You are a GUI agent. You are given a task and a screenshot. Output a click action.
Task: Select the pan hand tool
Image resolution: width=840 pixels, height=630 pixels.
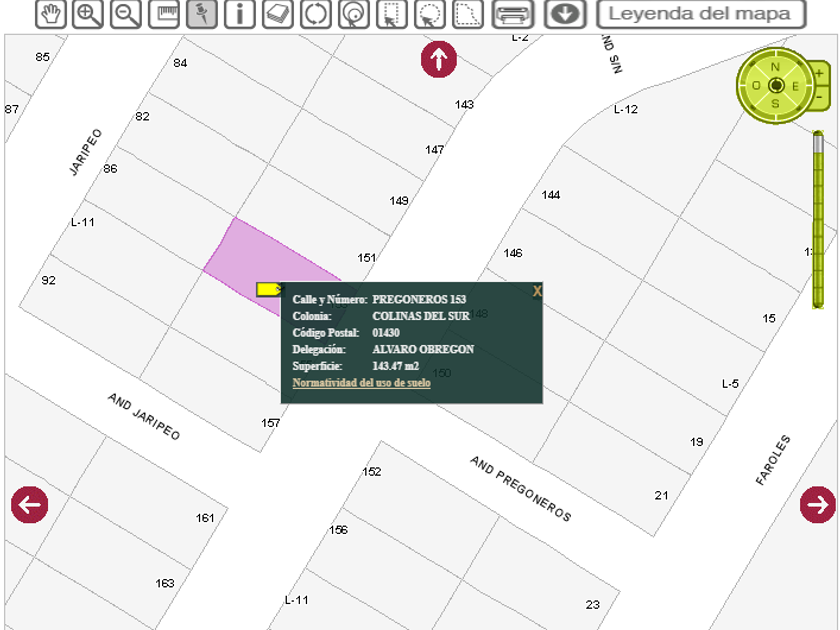[51, 13]
